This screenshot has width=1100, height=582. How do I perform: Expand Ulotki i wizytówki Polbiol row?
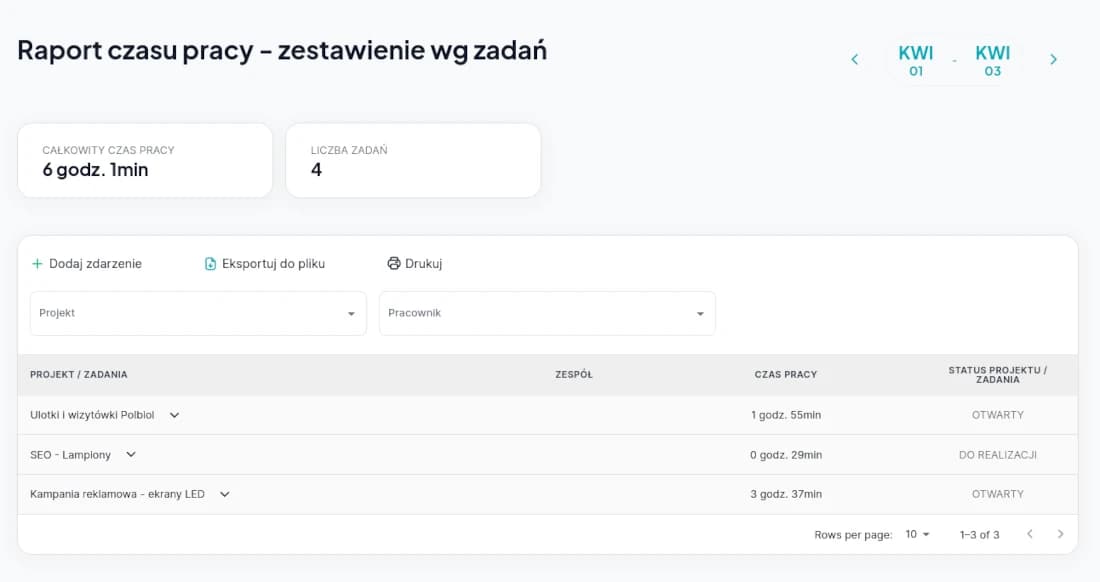[175, 415]
